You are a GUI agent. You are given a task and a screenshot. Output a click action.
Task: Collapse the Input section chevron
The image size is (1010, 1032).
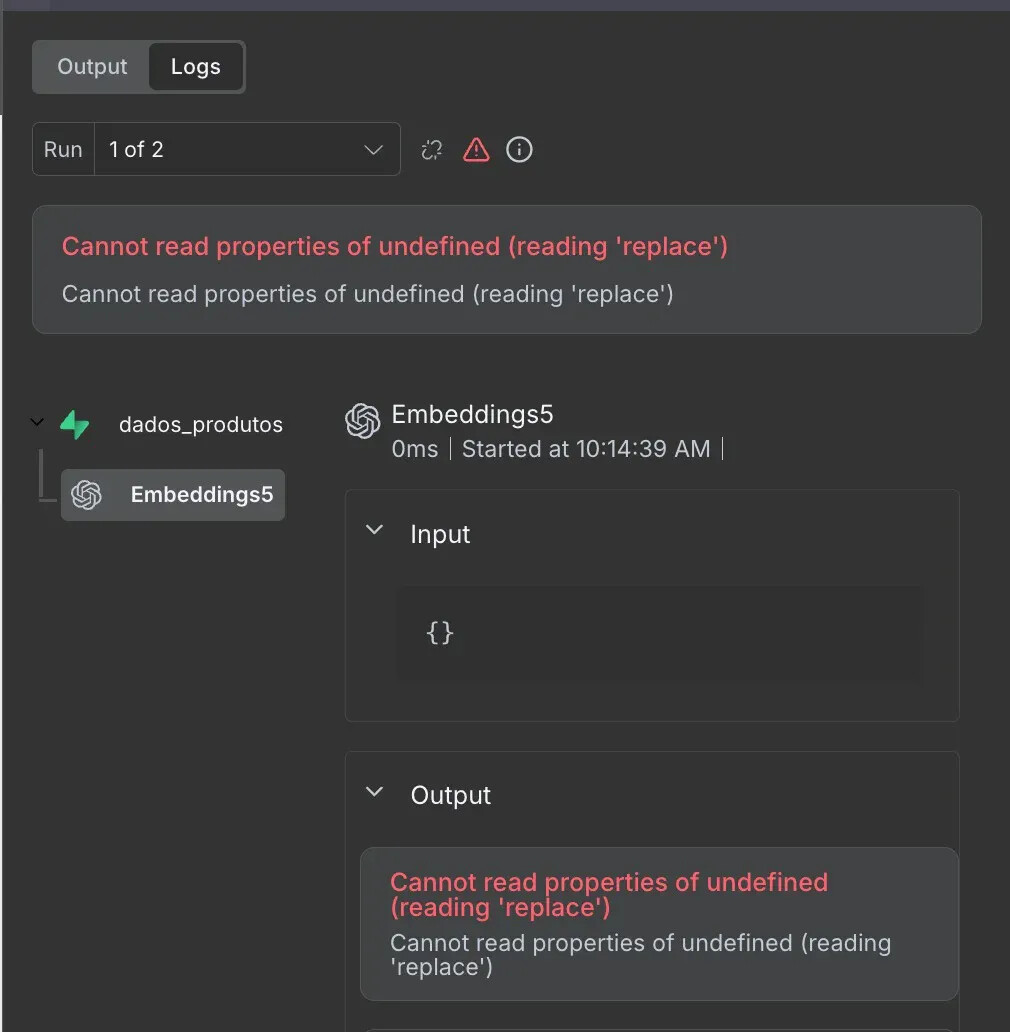(x=375, y=531)
